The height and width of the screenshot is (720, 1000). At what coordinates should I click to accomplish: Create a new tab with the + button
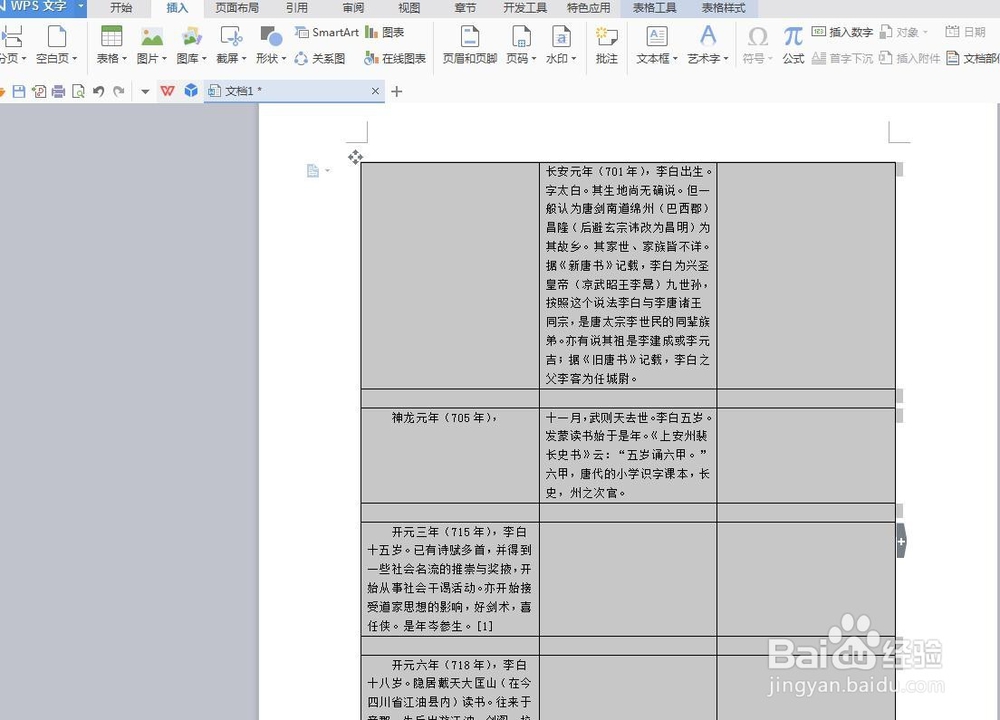396,91
